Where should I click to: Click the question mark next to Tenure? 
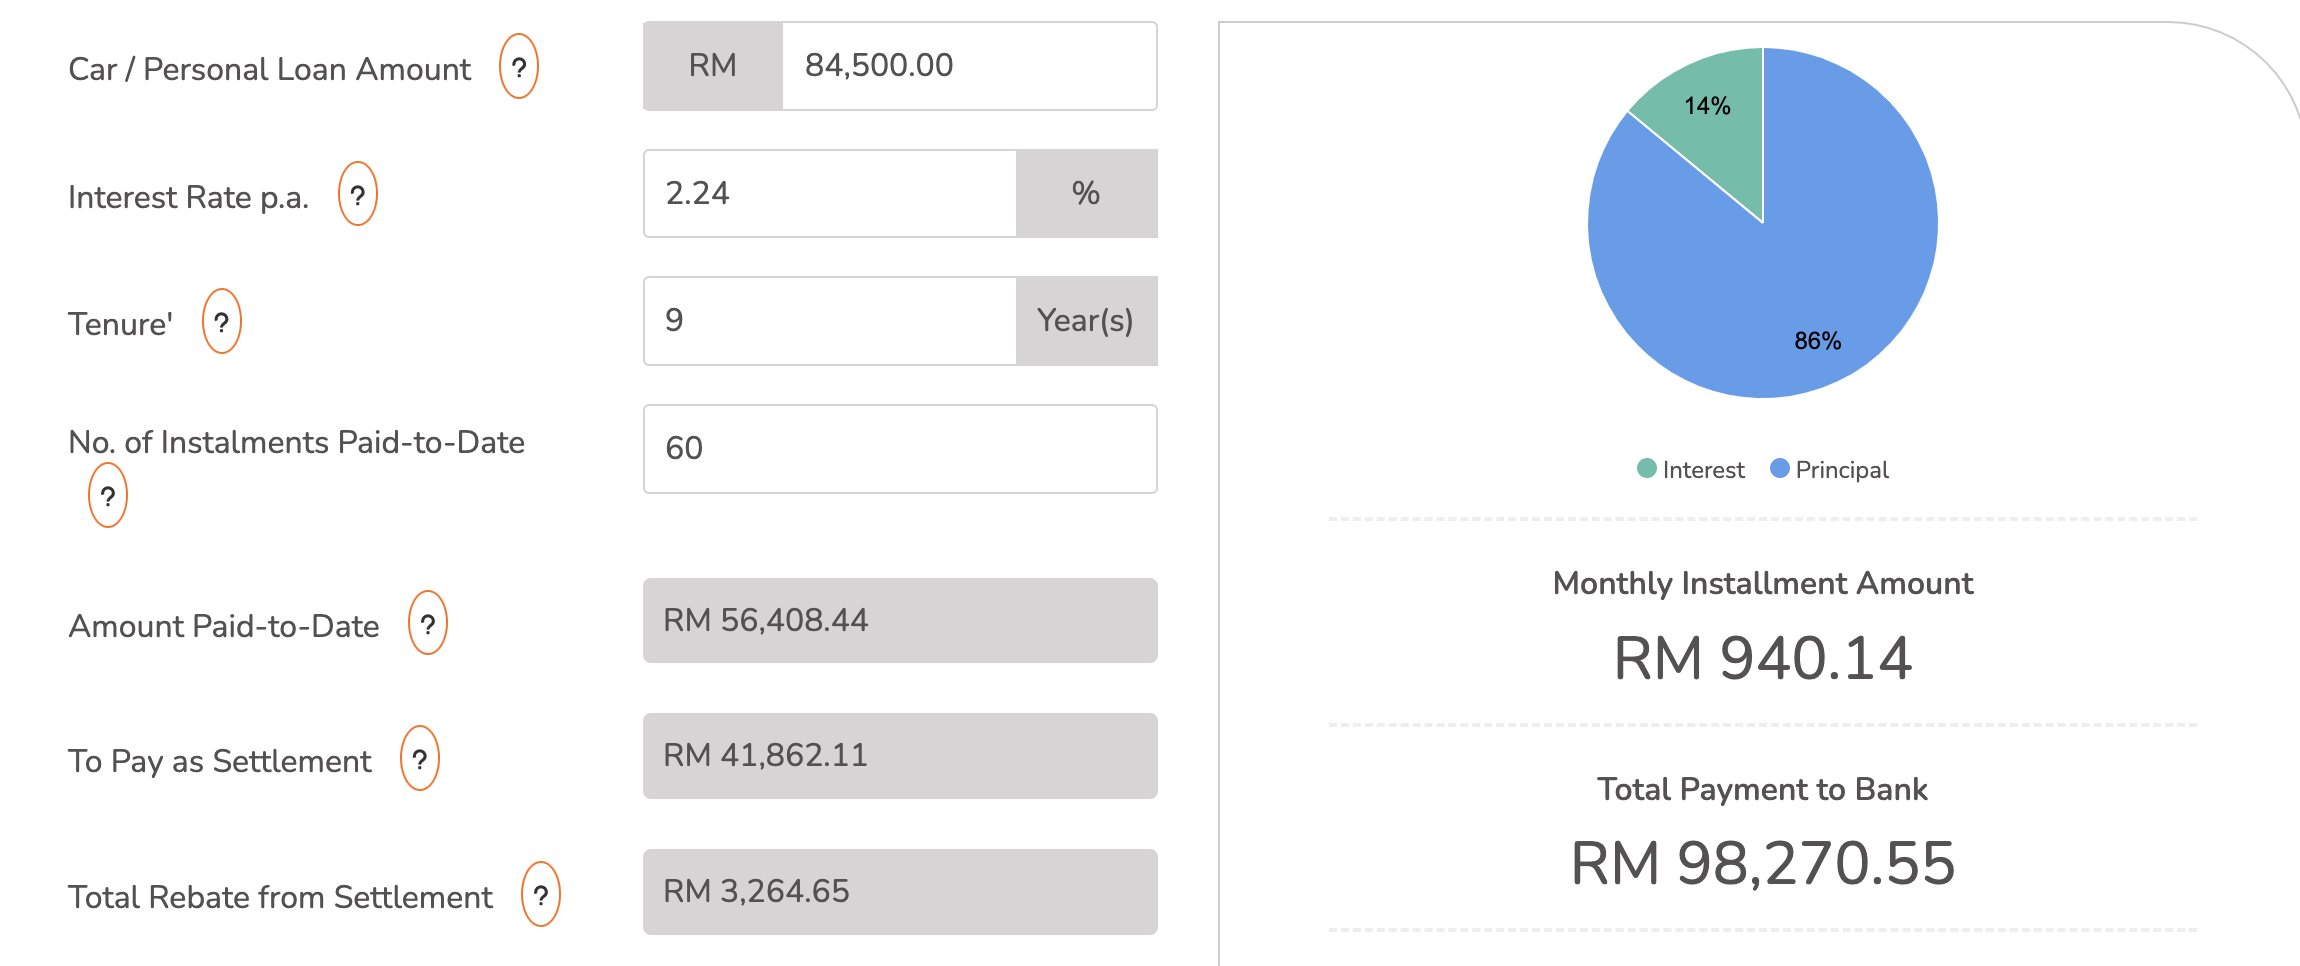(x=221, y=322)
